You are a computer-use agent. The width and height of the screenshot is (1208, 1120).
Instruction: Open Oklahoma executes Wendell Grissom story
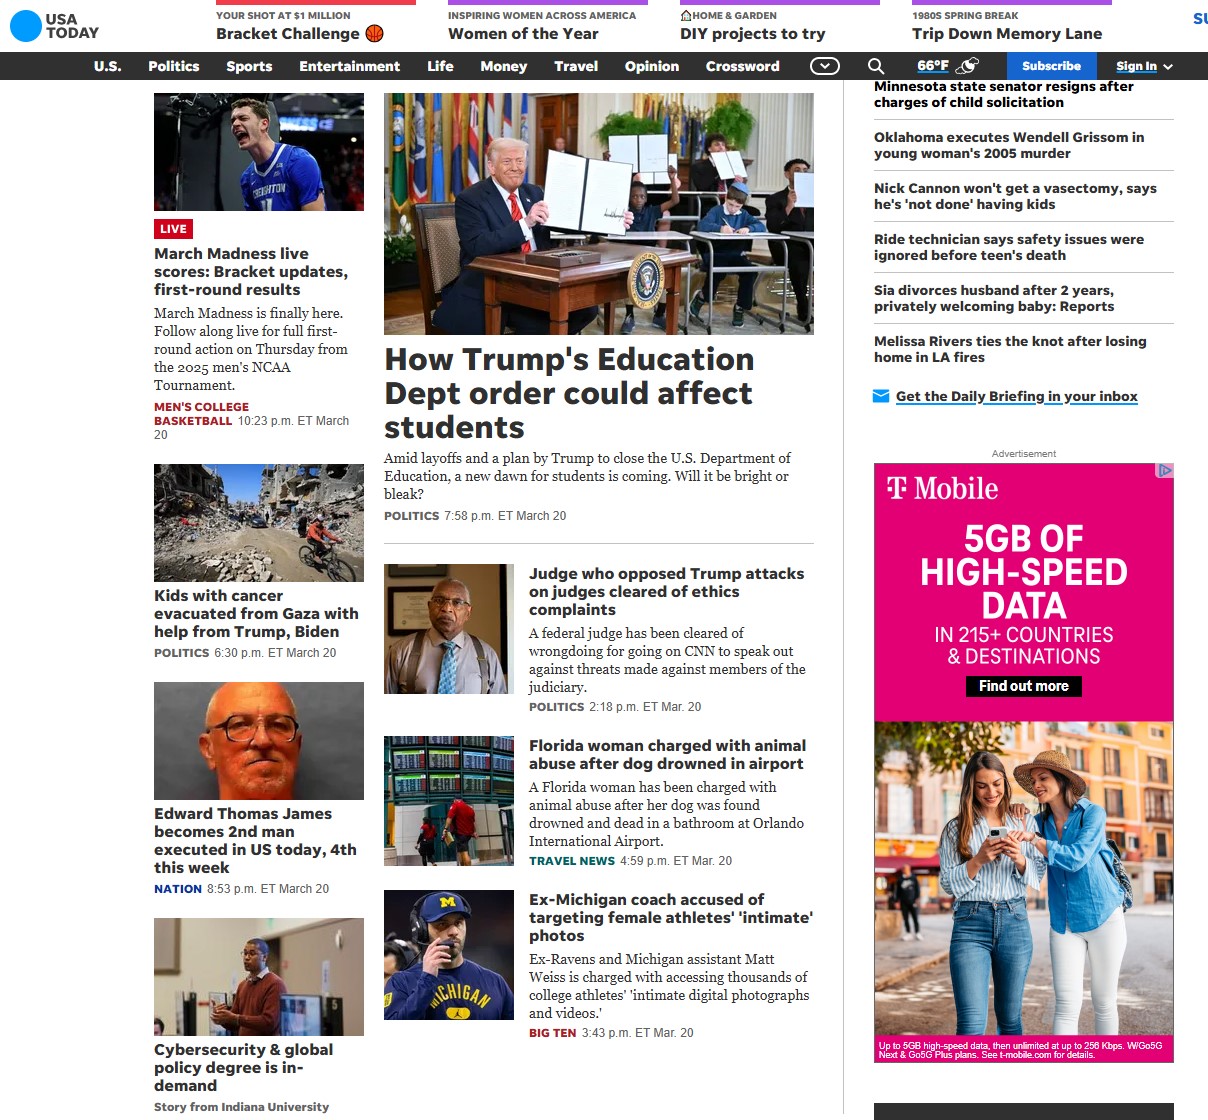click(x=1009, y=145)
